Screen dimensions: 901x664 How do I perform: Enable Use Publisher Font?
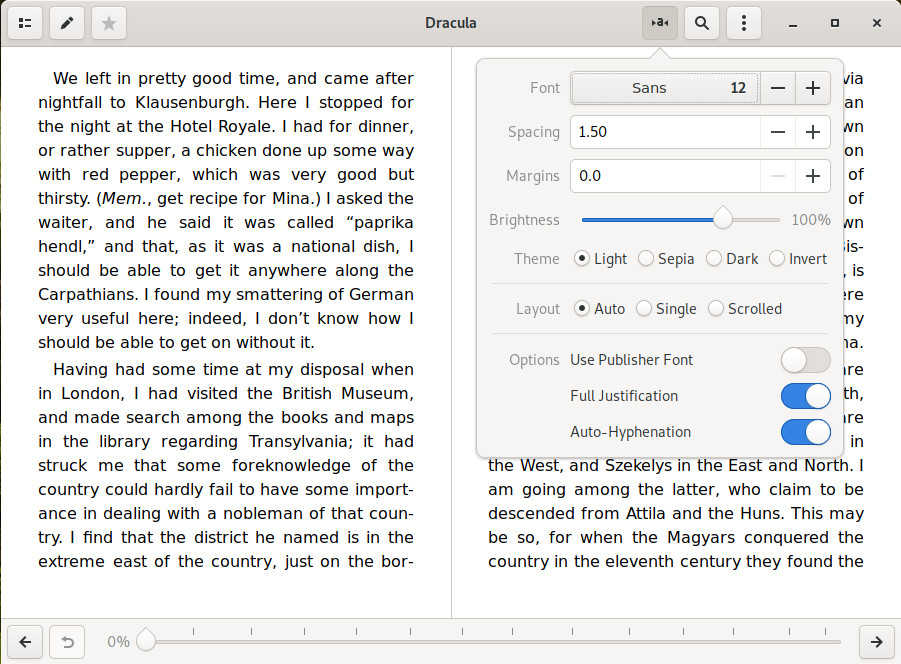(805, 360)
